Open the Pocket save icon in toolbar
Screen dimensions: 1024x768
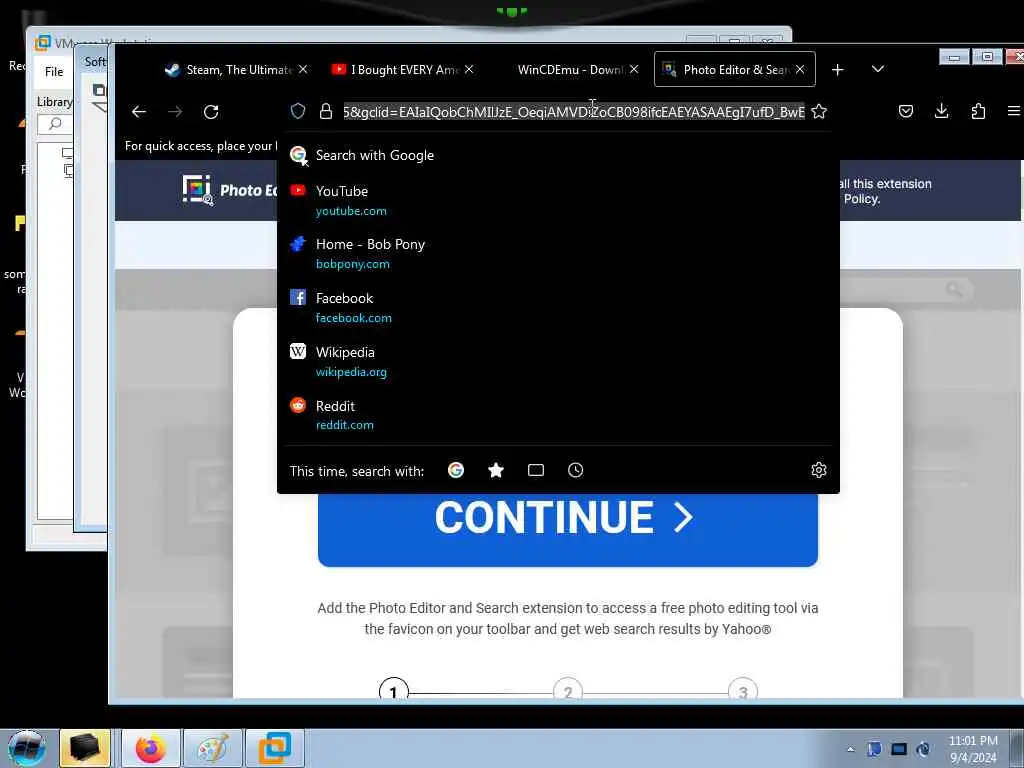(x=906, y=112)
